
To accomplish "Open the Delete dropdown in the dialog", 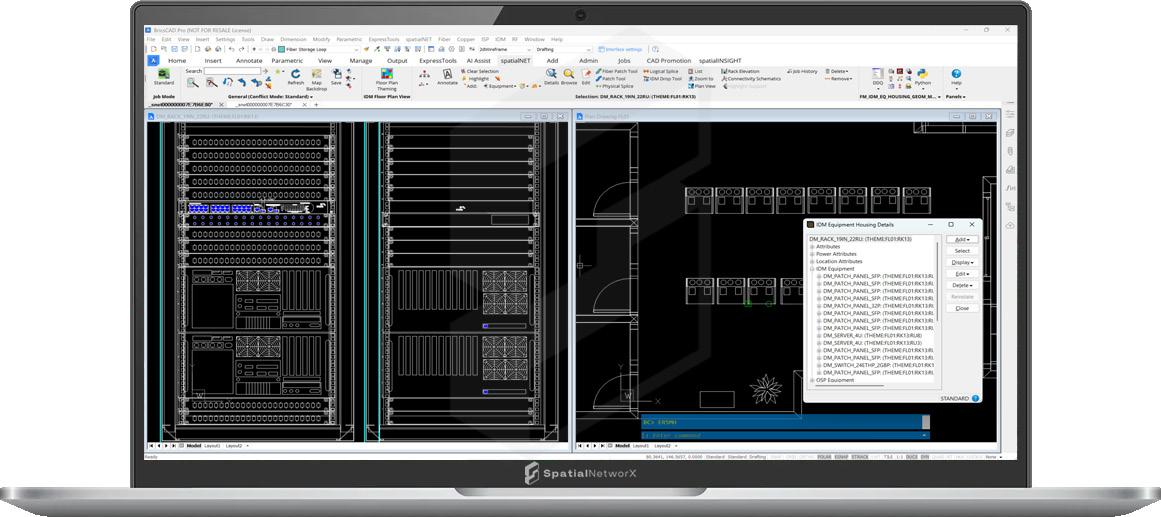I will click(963, 285).
